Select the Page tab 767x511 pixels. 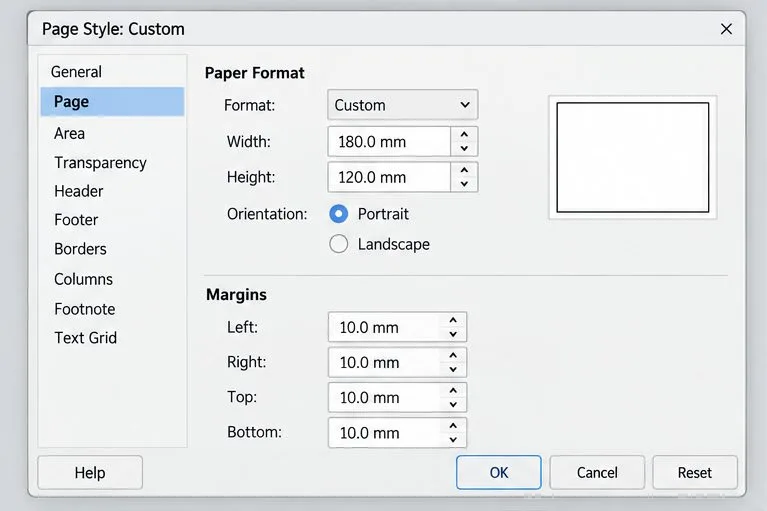point(112,102)
